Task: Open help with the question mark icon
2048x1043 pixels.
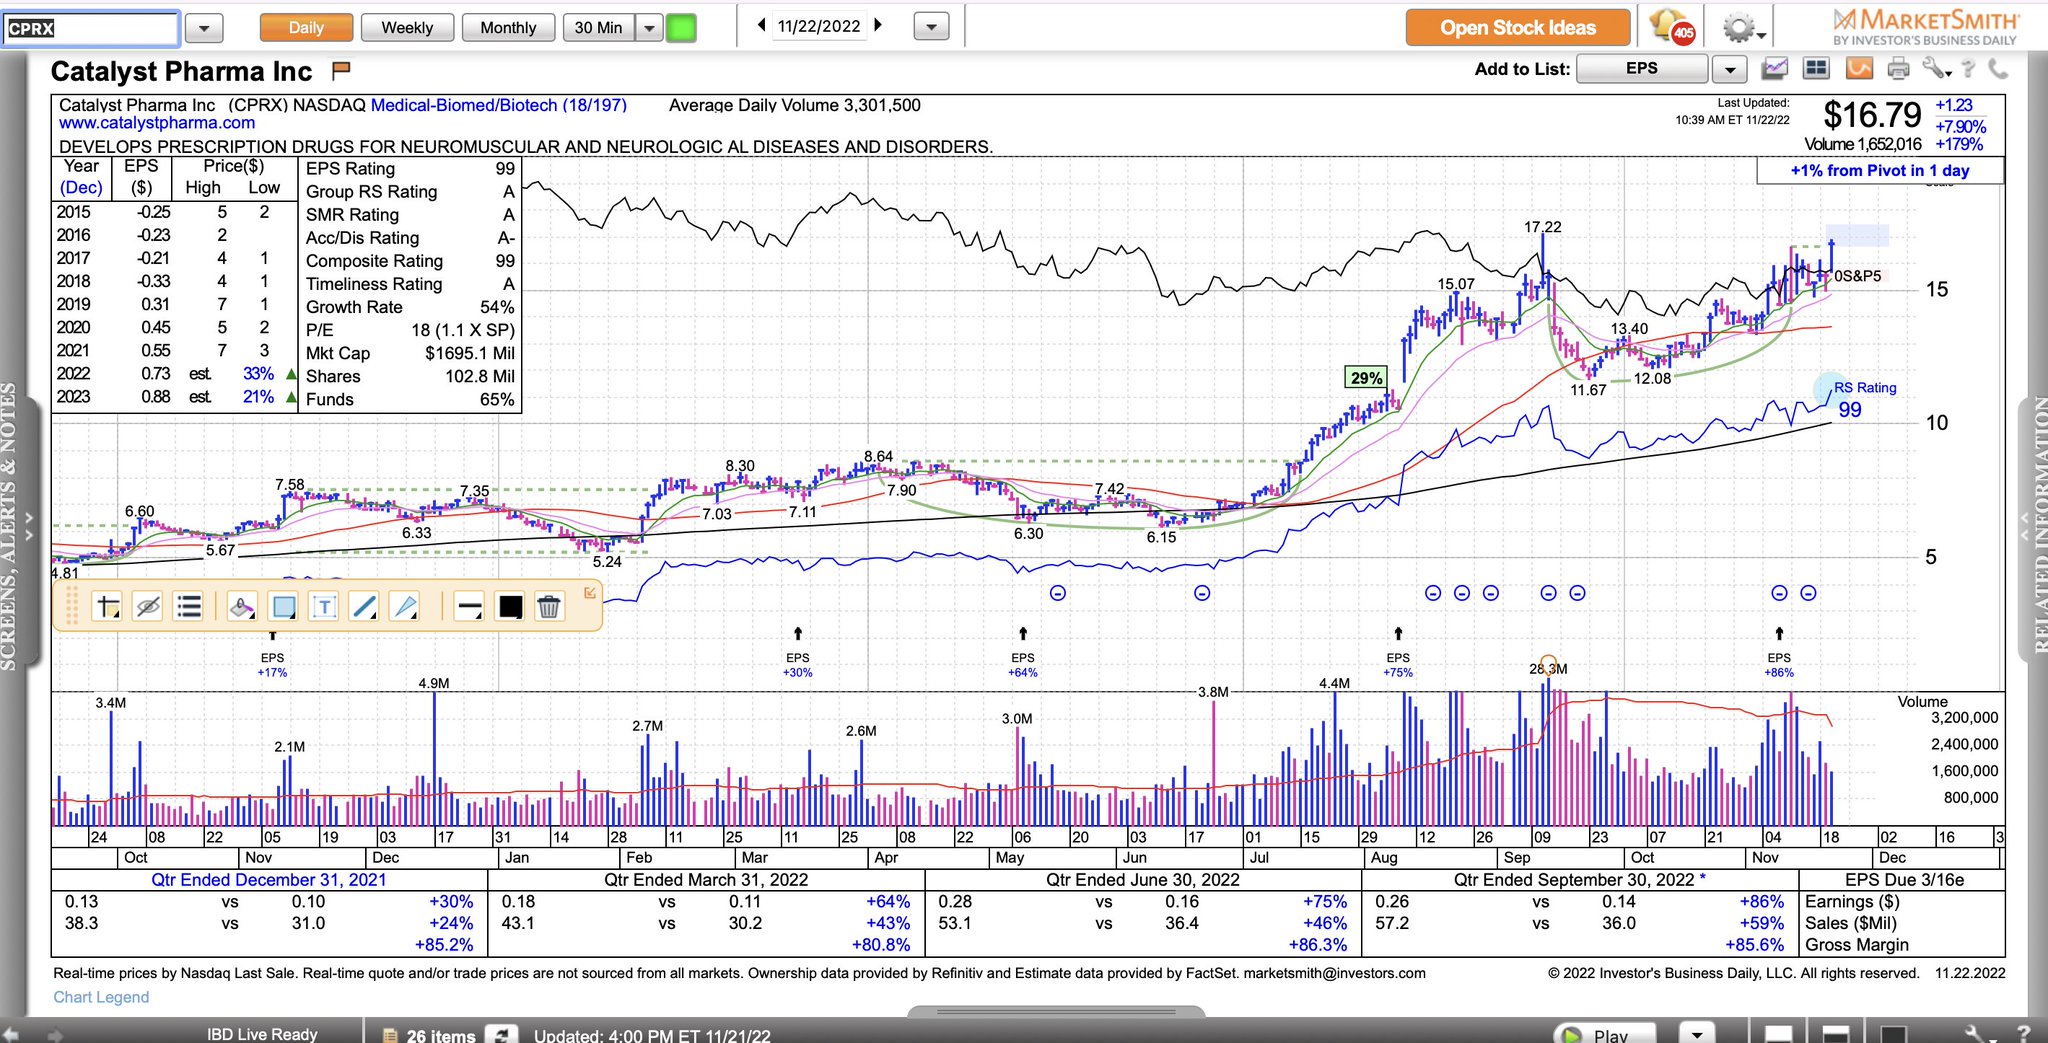Action: click(1969, 69)
